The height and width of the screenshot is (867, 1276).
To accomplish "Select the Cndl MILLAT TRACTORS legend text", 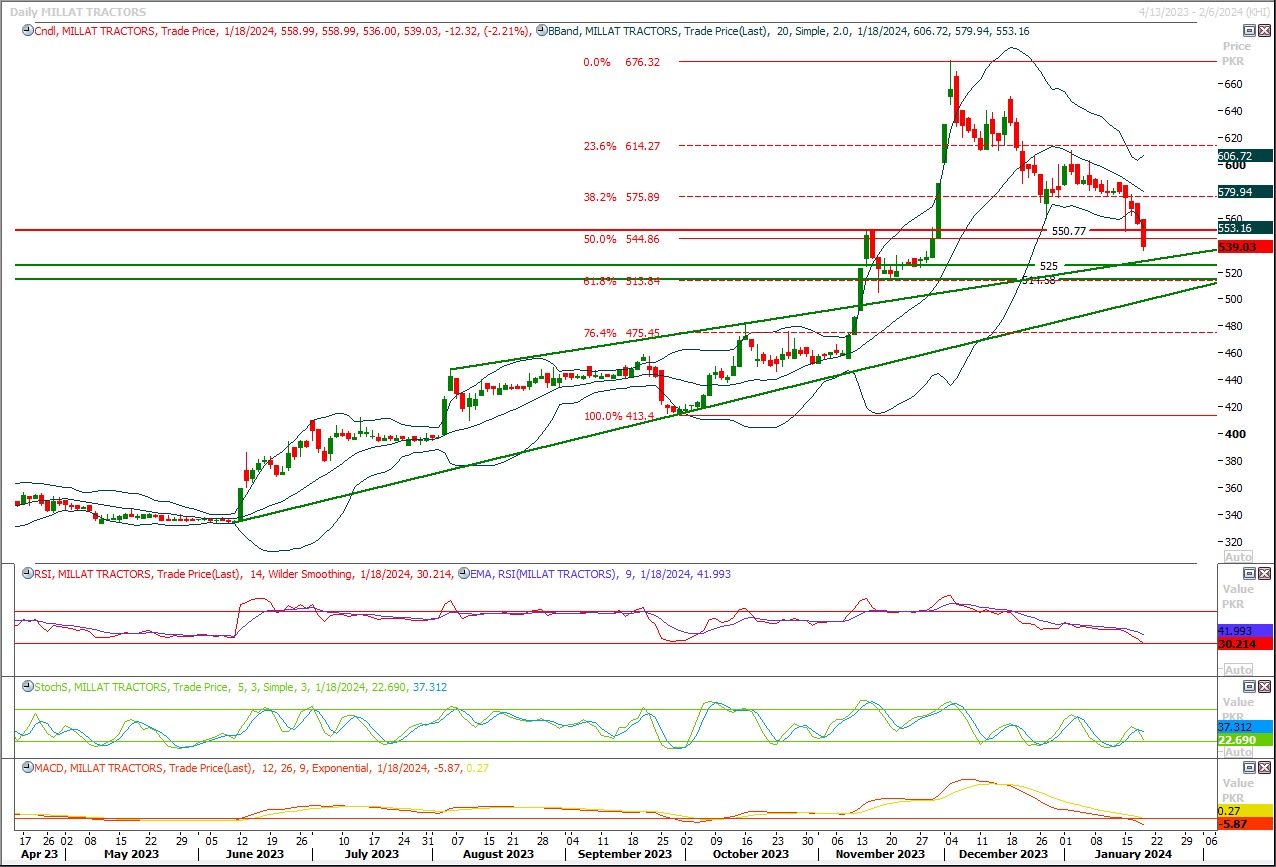I will click(x=284, y=31).
